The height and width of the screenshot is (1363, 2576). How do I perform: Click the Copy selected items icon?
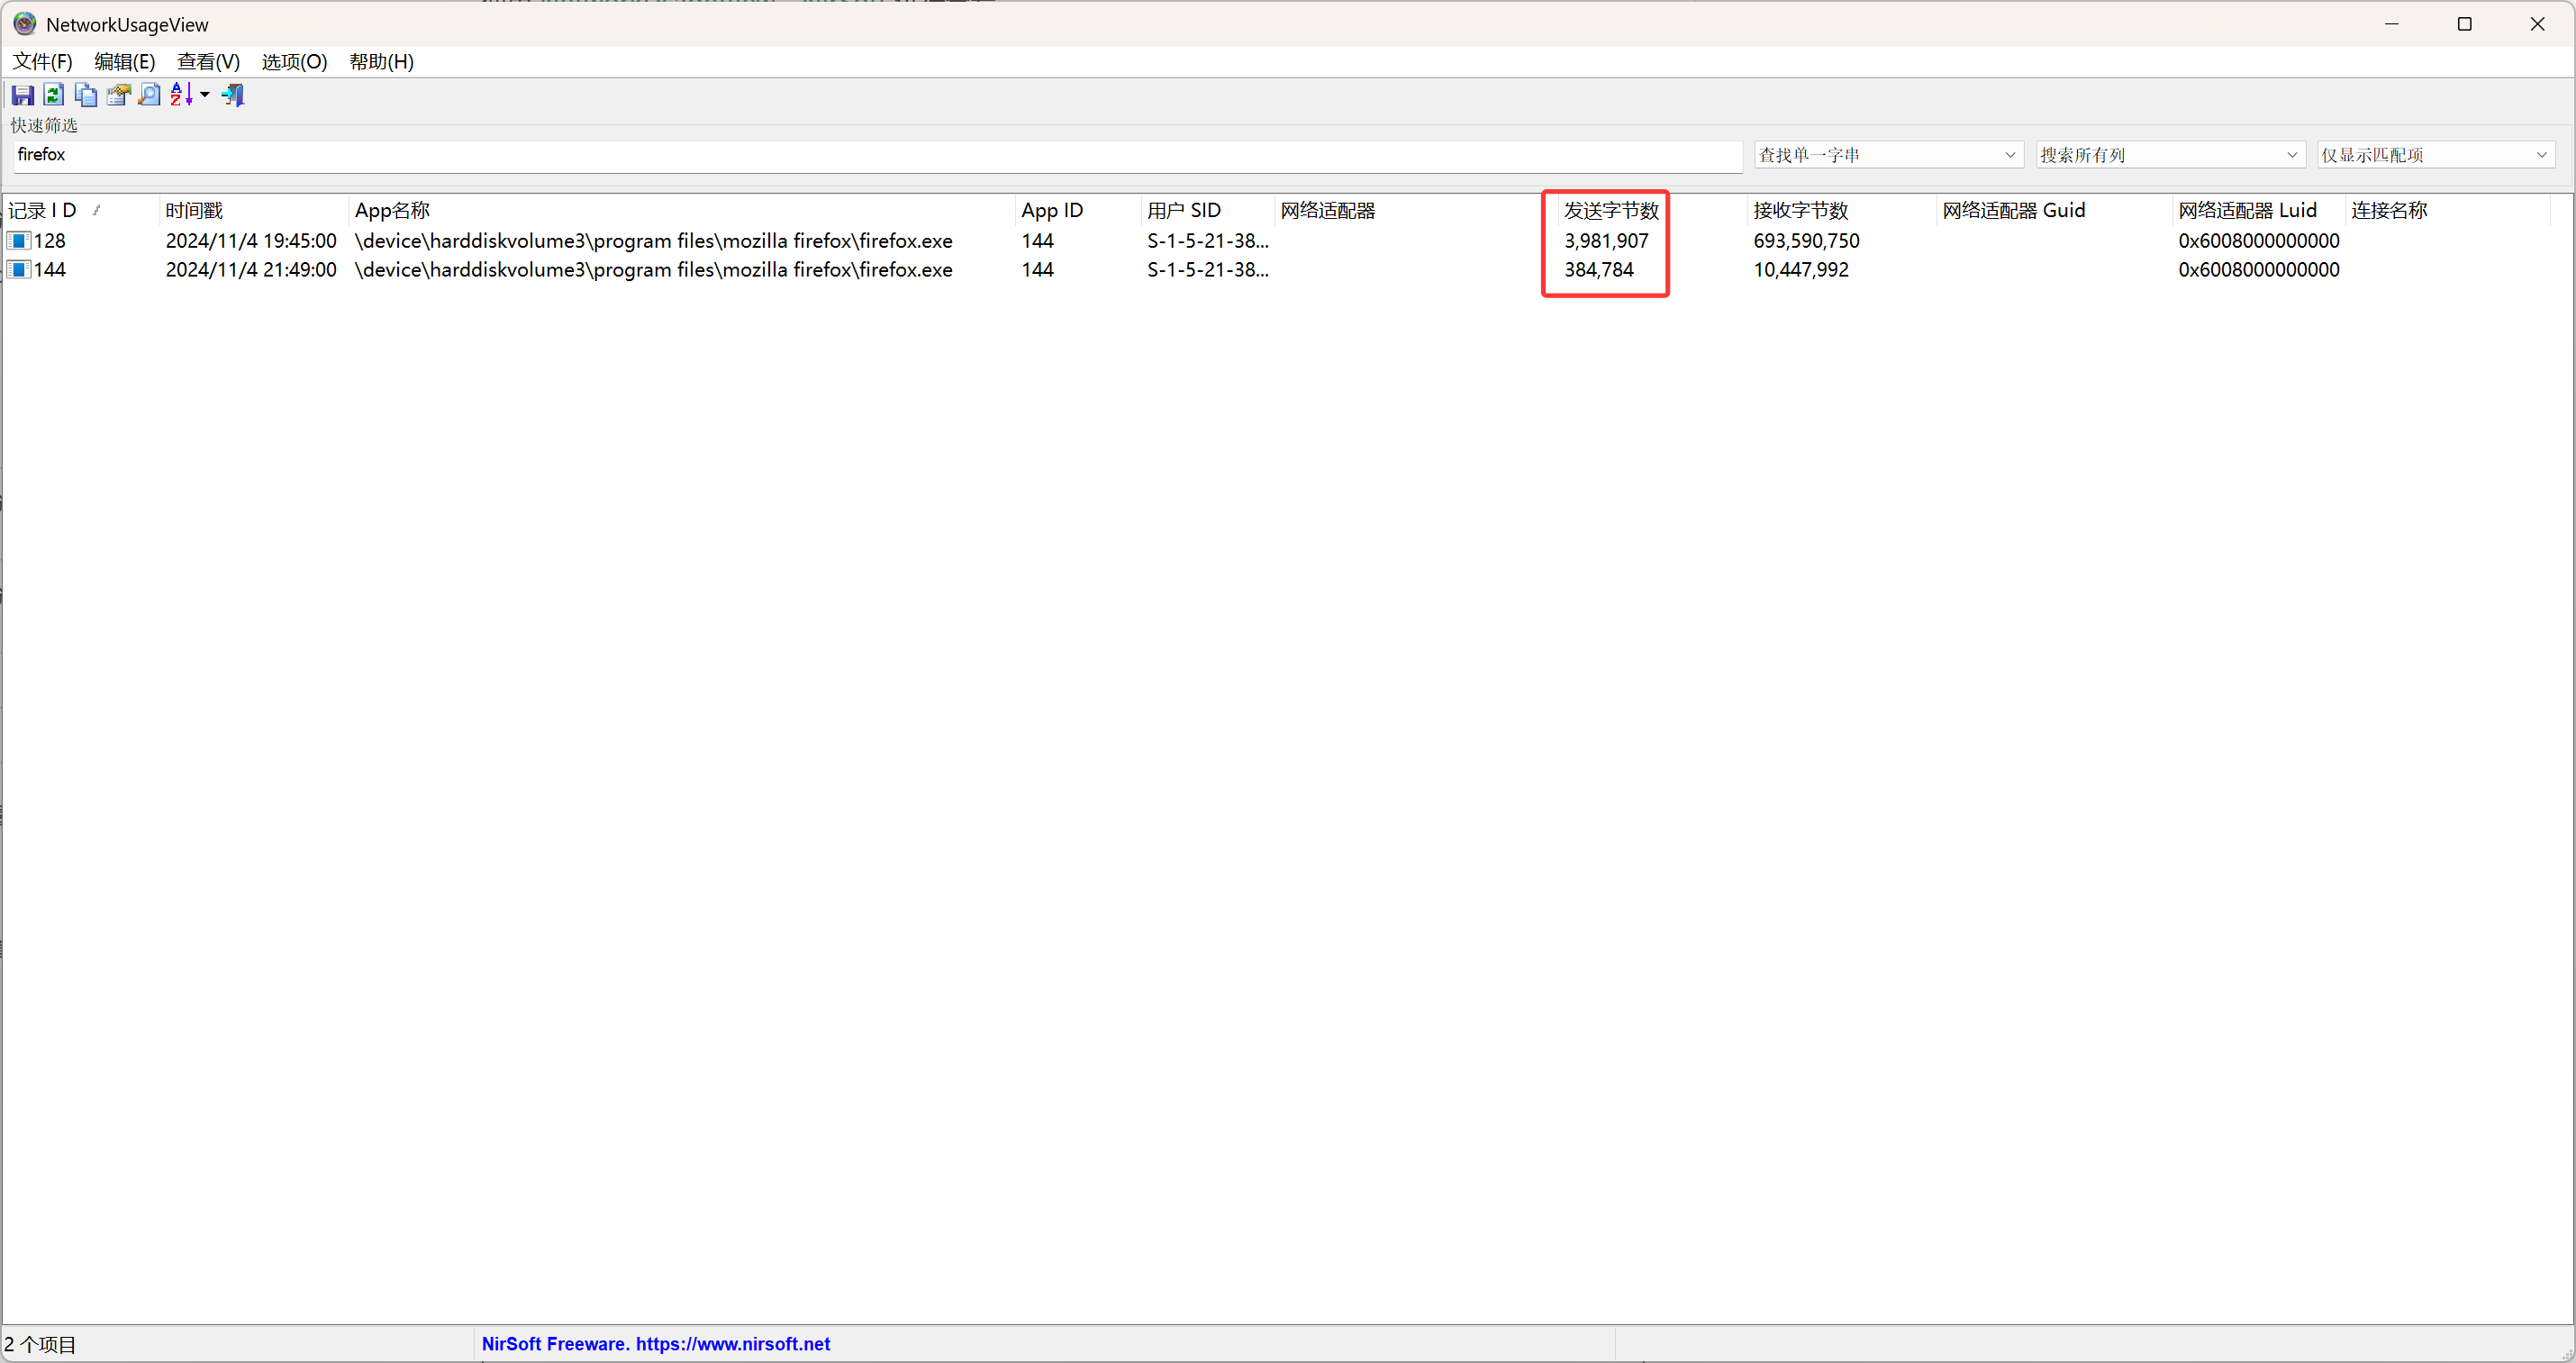86,95
